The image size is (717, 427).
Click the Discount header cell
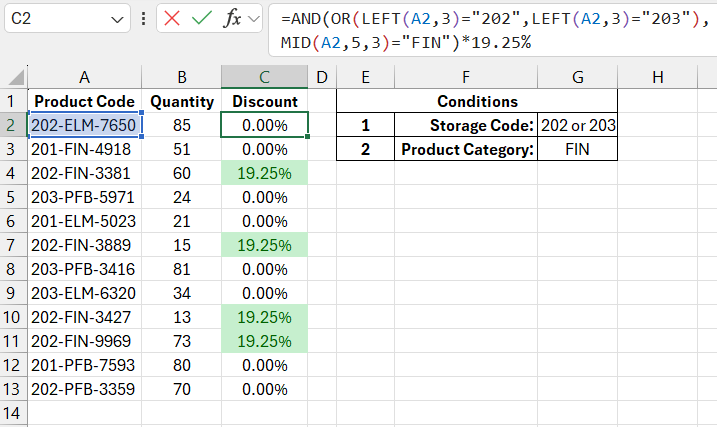coord(264,101)
